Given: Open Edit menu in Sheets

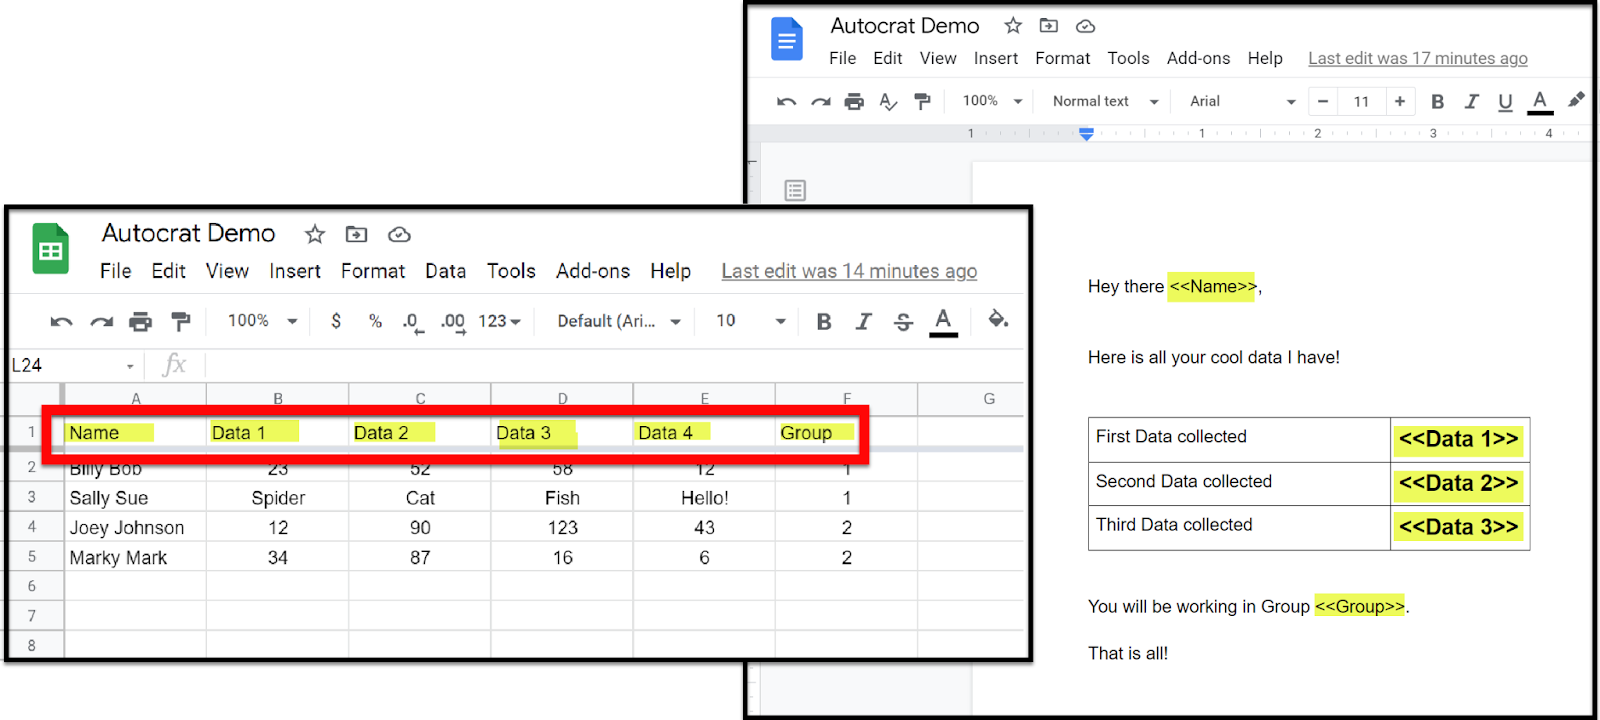Looking at the screenshot, I should [169, 271].
